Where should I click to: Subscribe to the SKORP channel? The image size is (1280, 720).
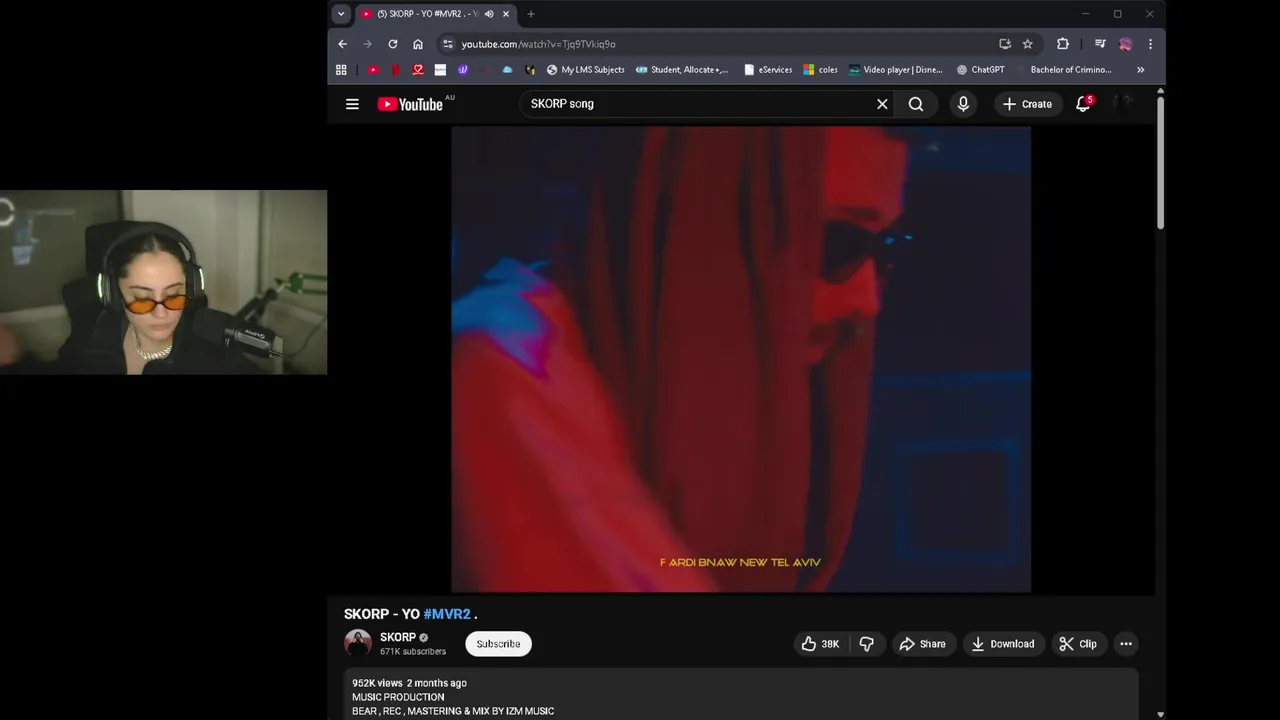(x=498, y=644)
